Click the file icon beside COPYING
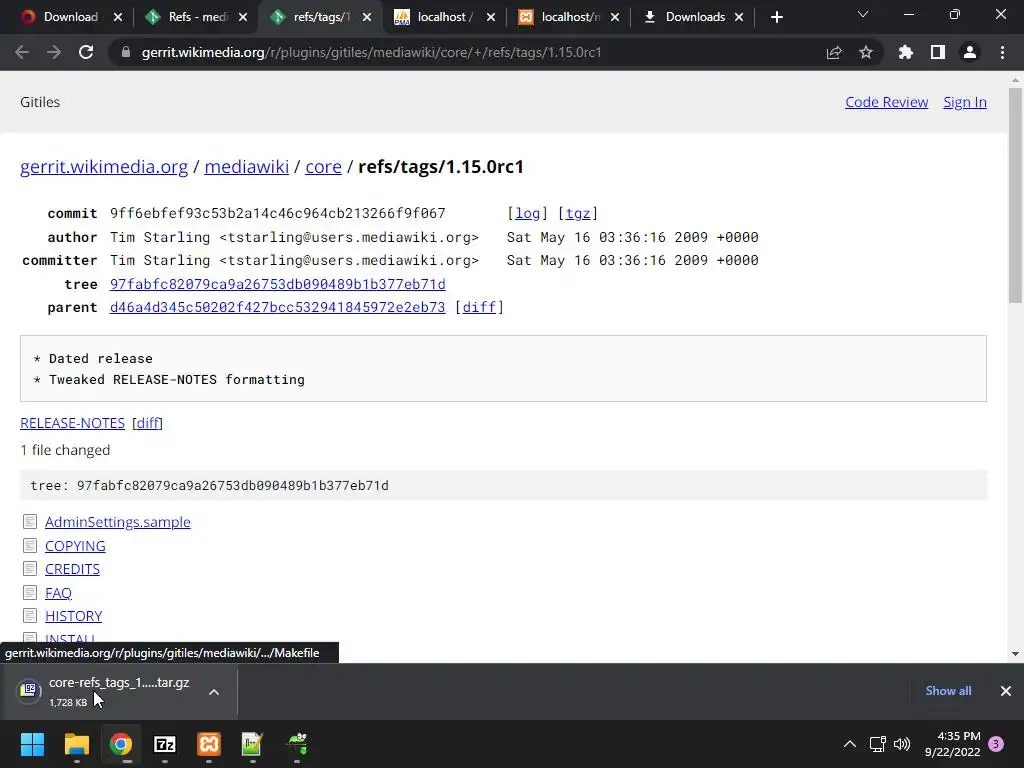Viewport: 1024px width, 768px height. [x=30, y=545]
